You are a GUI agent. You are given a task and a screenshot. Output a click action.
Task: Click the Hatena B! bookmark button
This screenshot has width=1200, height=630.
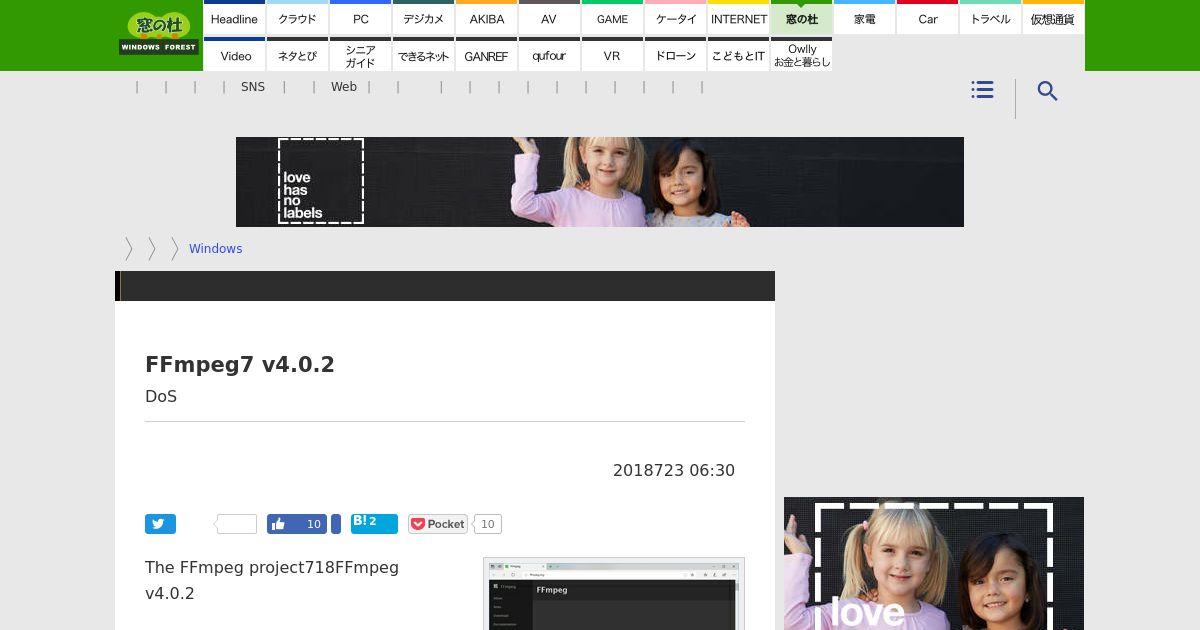374,523
